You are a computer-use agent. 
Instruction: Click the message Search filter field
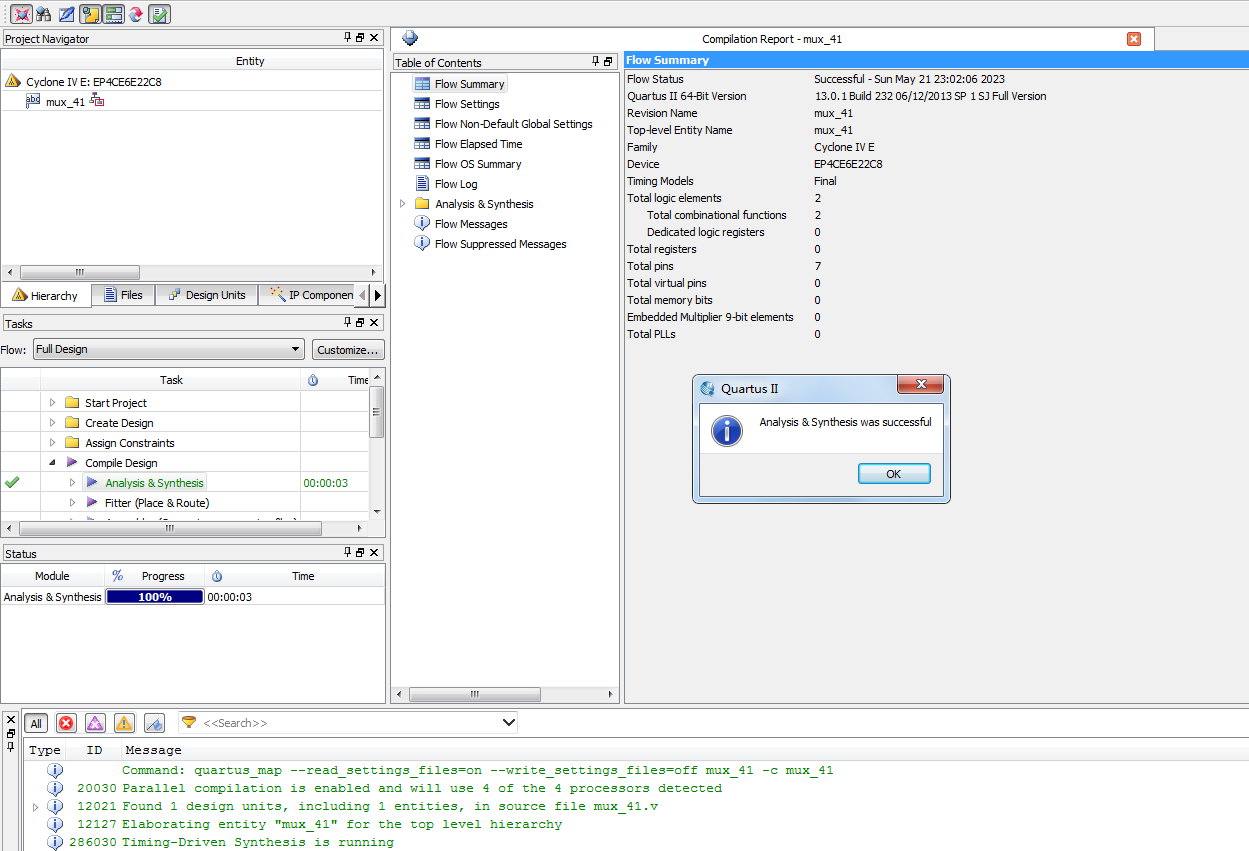[x=347, y=723]
